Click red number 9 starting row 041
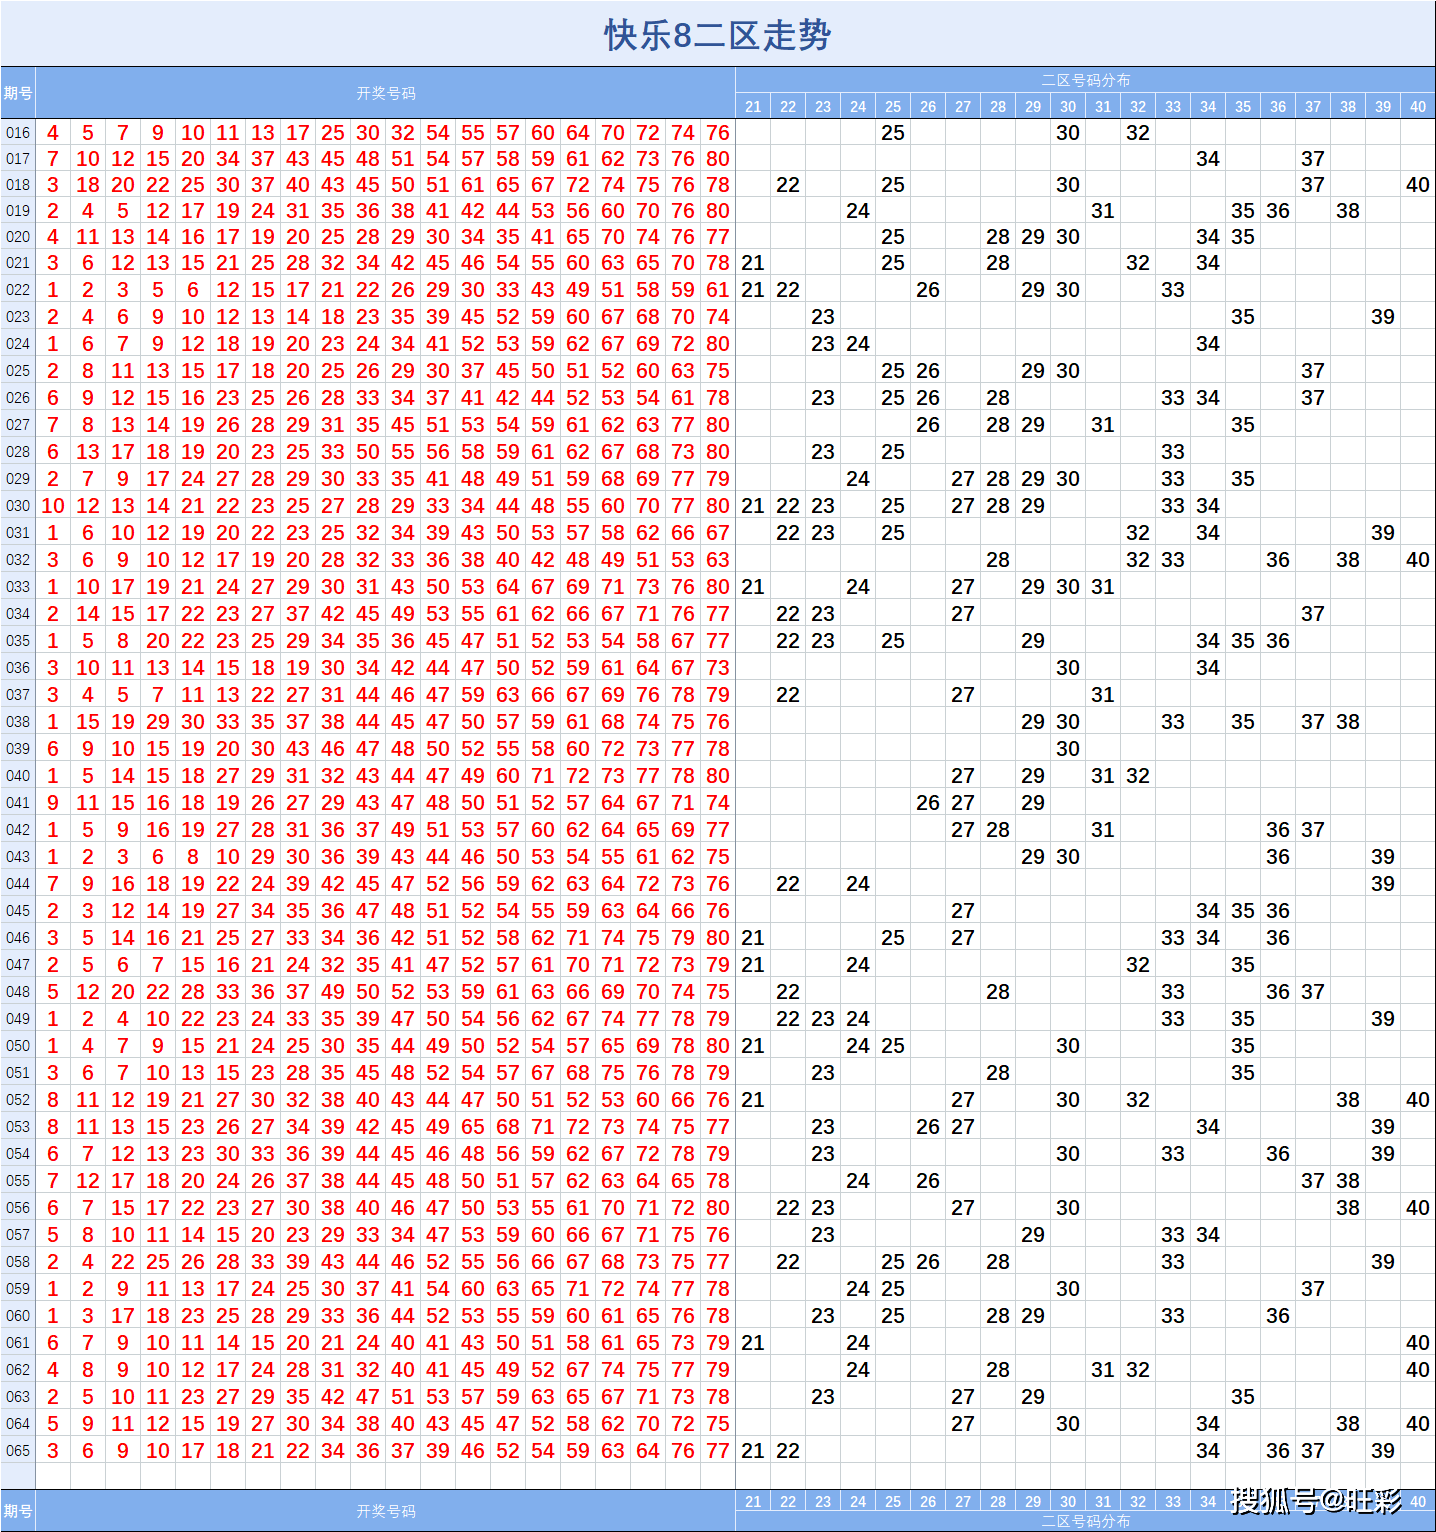The height and width of the screenshot is (1532, 1436). coord(53,803)
